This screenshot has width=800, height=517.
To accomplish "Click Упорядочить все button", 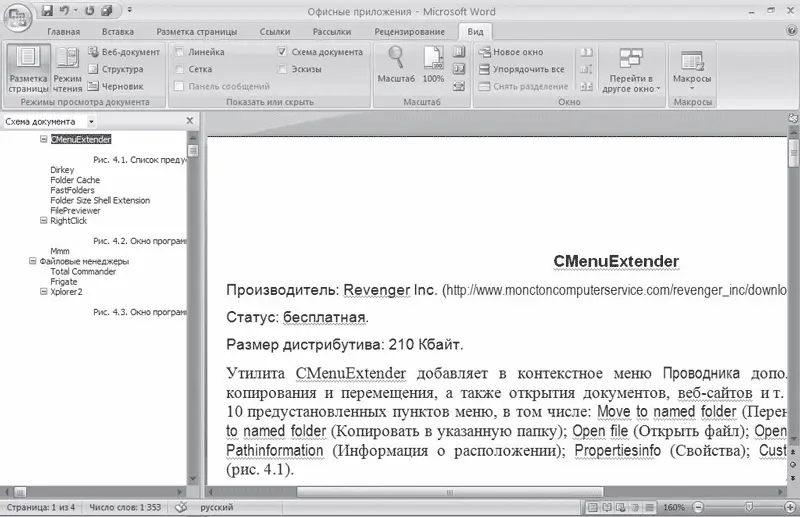I will (521, 69).
